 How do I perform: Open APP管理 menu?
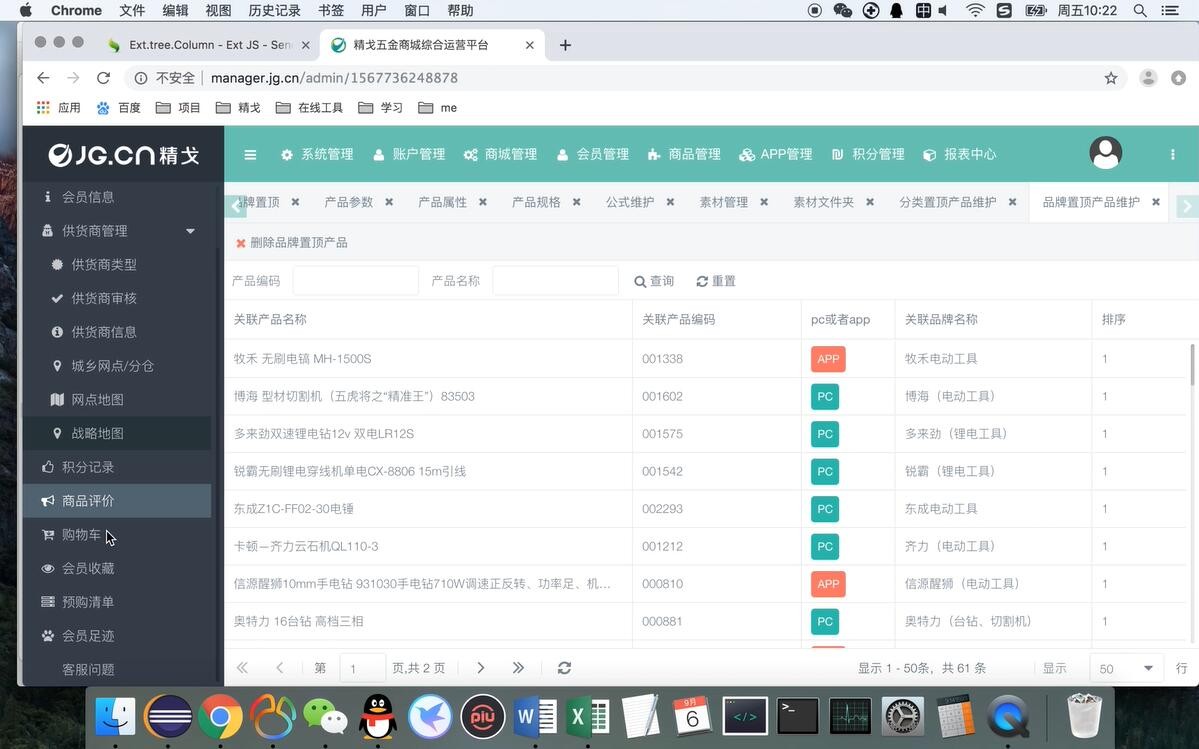pos(776,154)
